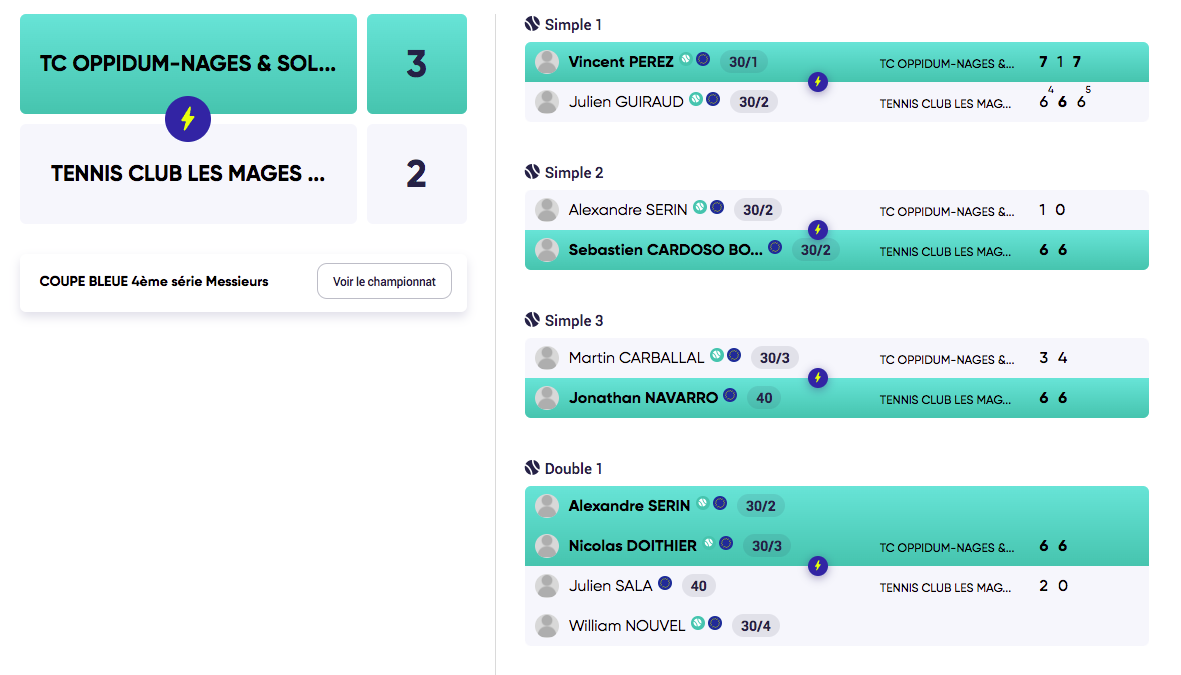
Task: Click the lightning icon in the Simple 3 match
Action: [818, 378]
